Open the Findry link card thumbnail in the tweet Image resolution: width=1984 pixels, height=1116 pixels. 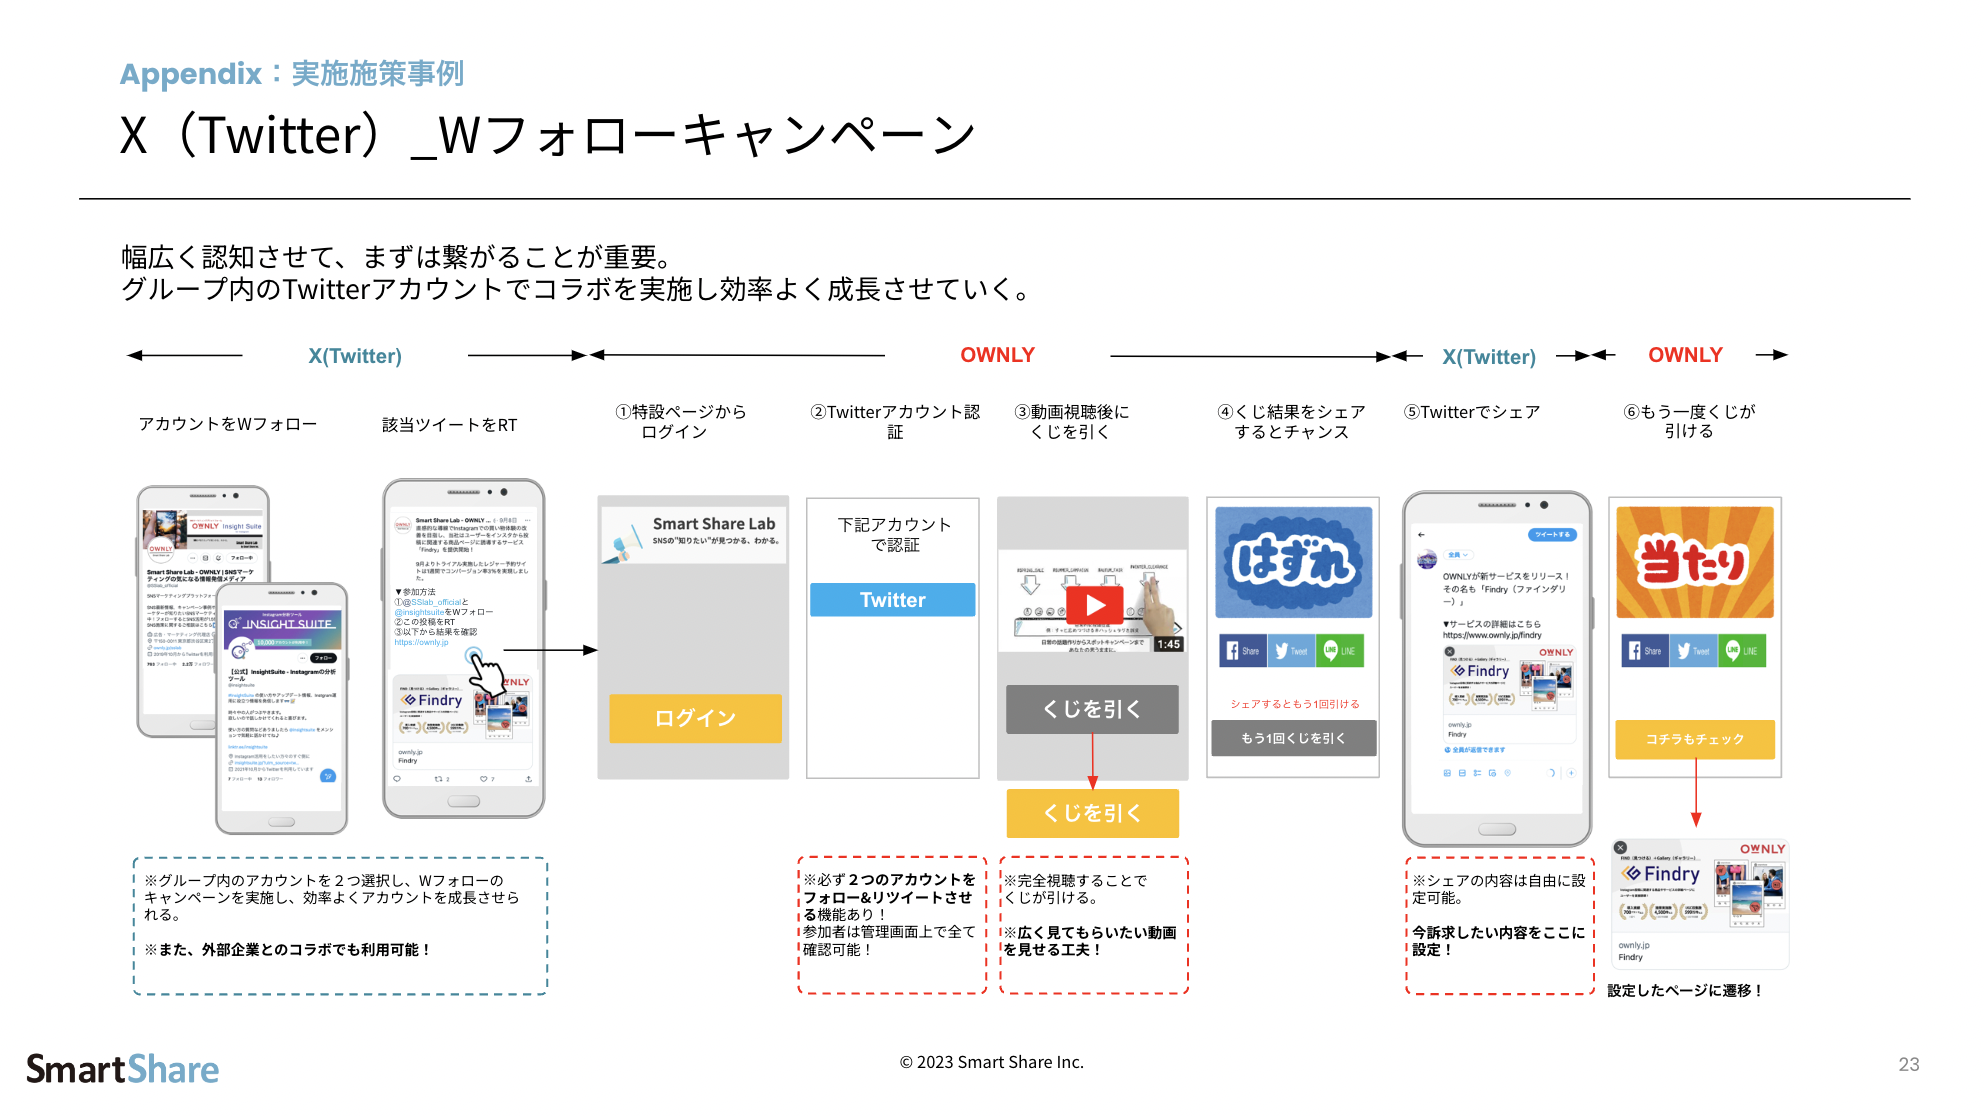tap(1510, 680)
